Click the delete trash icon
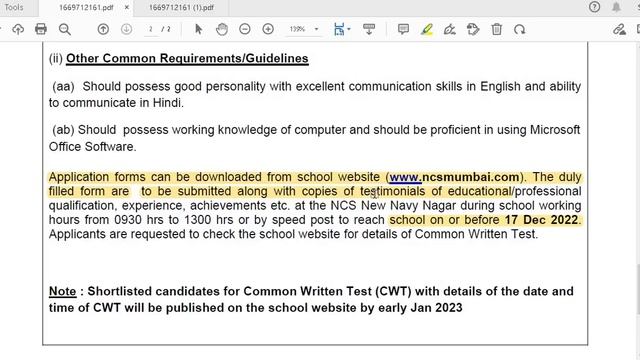Screen dimensions: 640x360 point(496,29)
